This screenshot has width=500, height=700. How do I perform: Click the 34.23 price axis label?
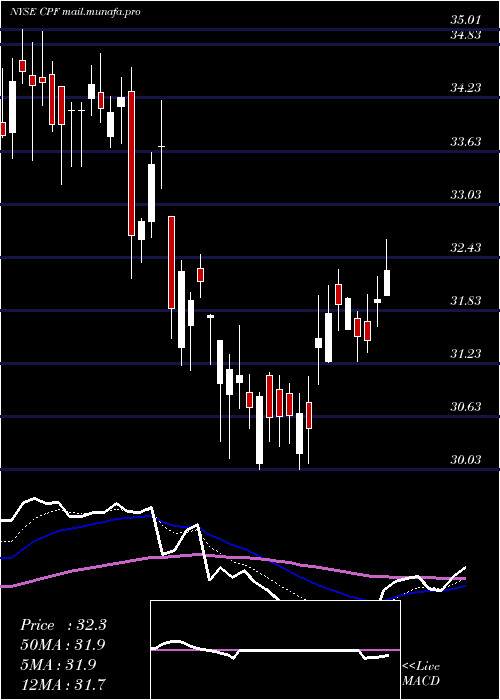tap(465, 88)
